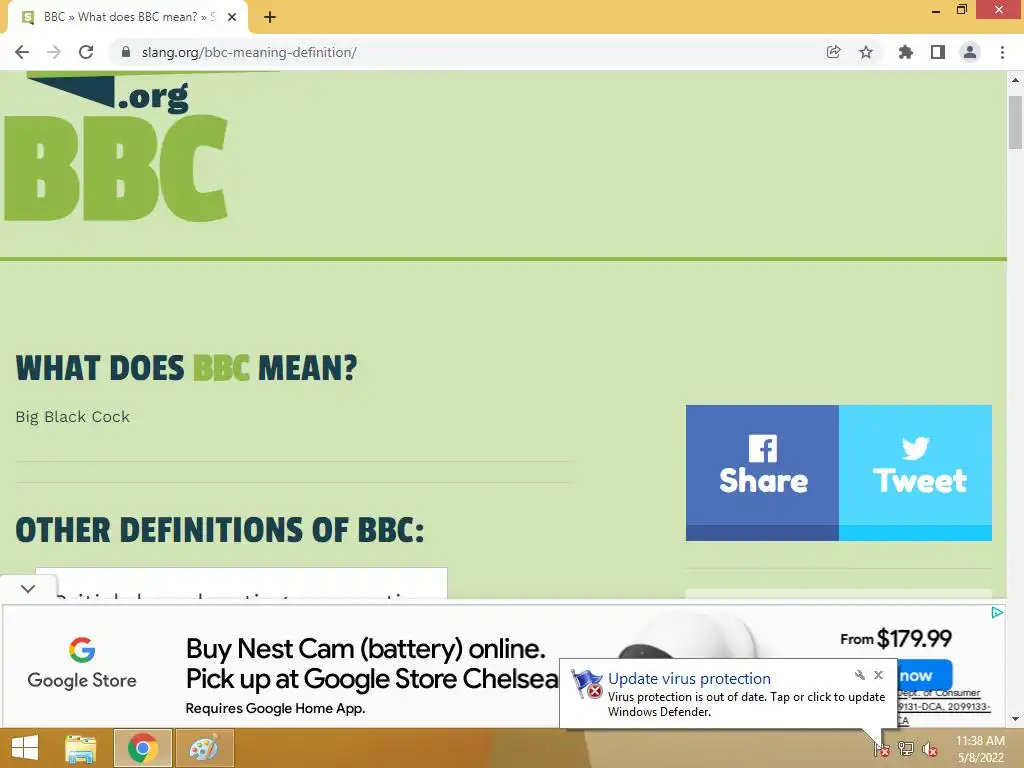
Task: Click the 'Big Black Cock' definition text
Action: [x=72, y=417]
